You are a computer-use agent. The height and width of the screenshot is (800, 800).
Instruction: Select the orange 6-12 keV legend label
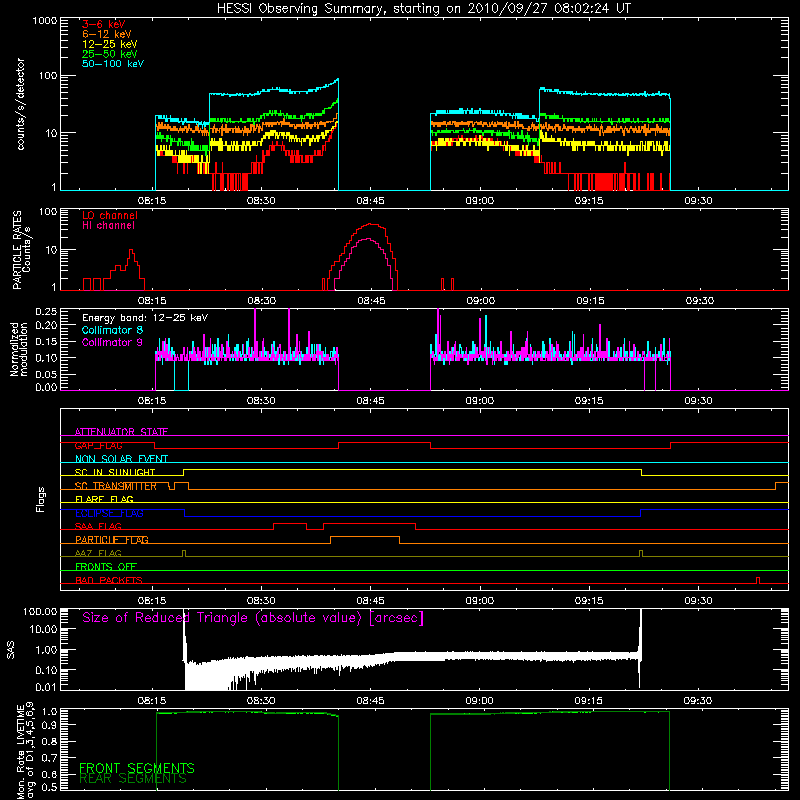(107, 34)
